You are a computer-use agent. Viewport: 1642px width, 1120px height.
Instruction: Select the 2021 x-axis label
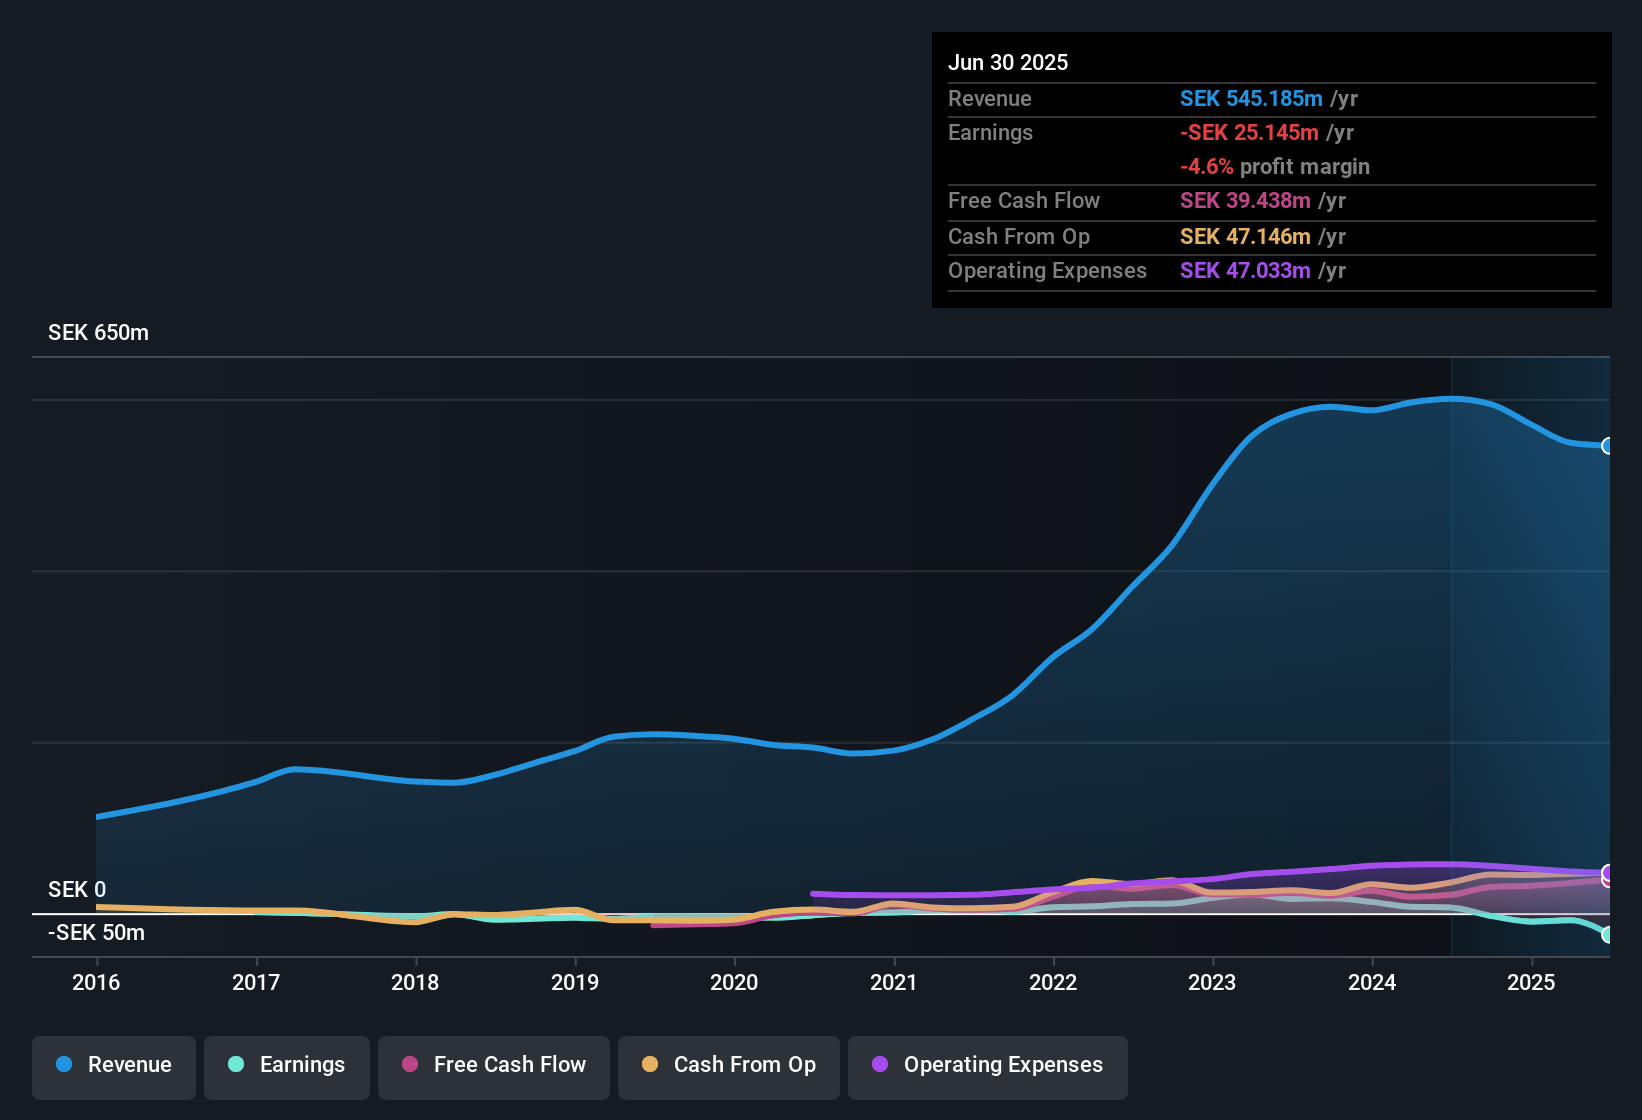(894, 983)
